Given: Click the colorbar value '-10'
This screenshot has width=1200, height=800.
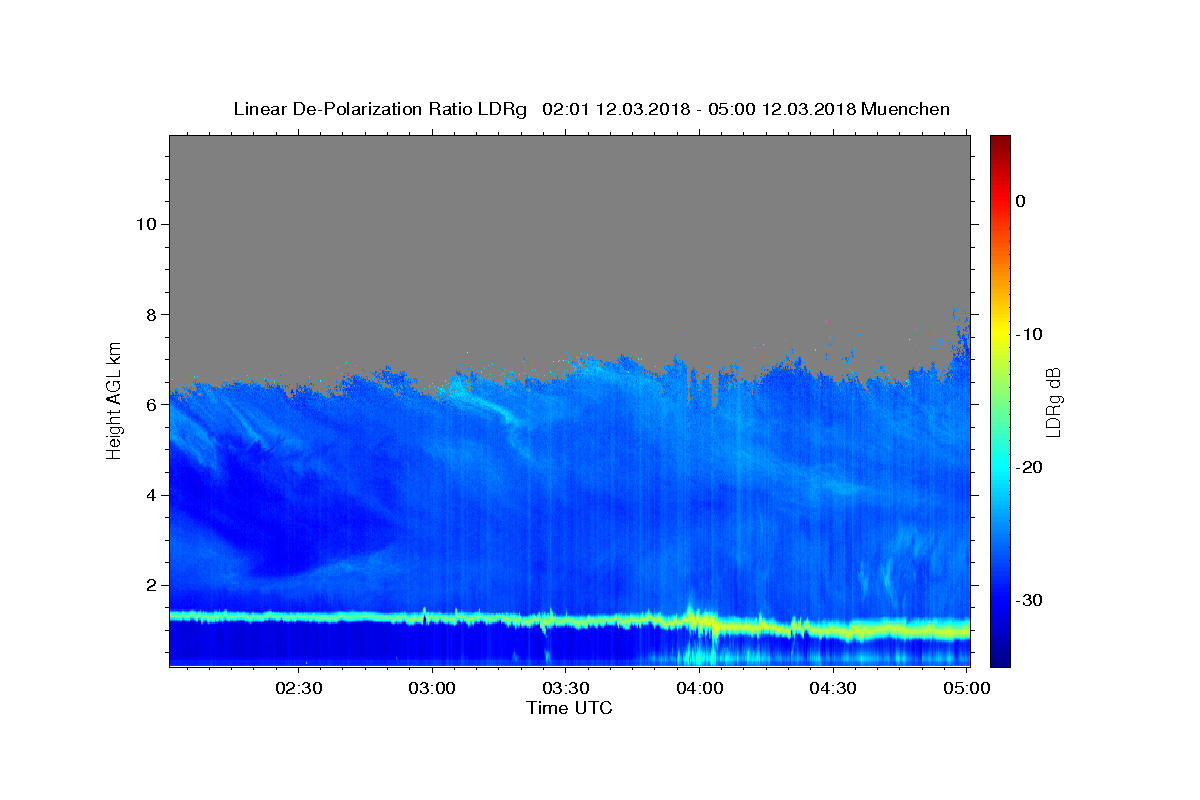Looking at the screenshot, I should coord(1030,334).
